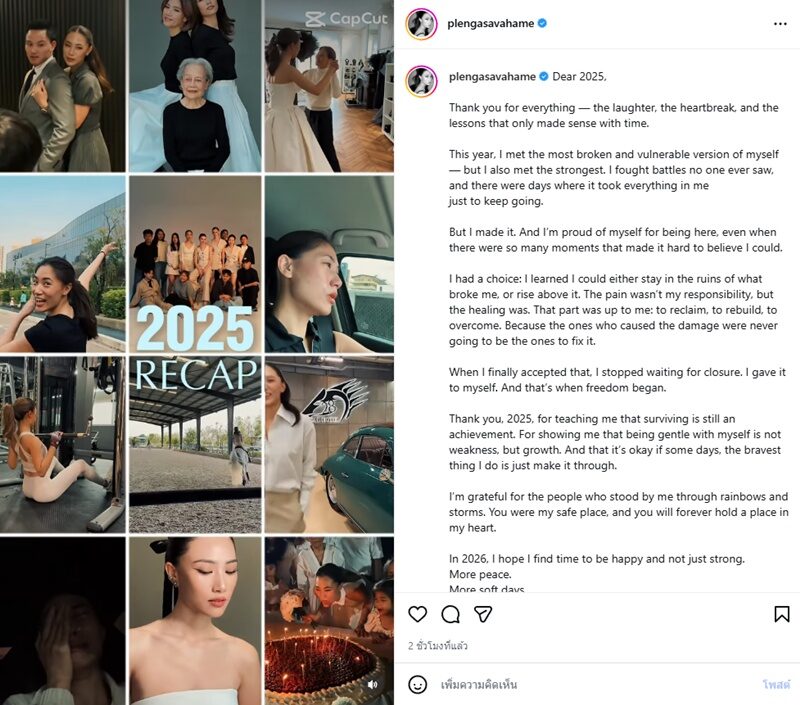
Task: Save post with the bookmark icon
Action: point(782,614)
